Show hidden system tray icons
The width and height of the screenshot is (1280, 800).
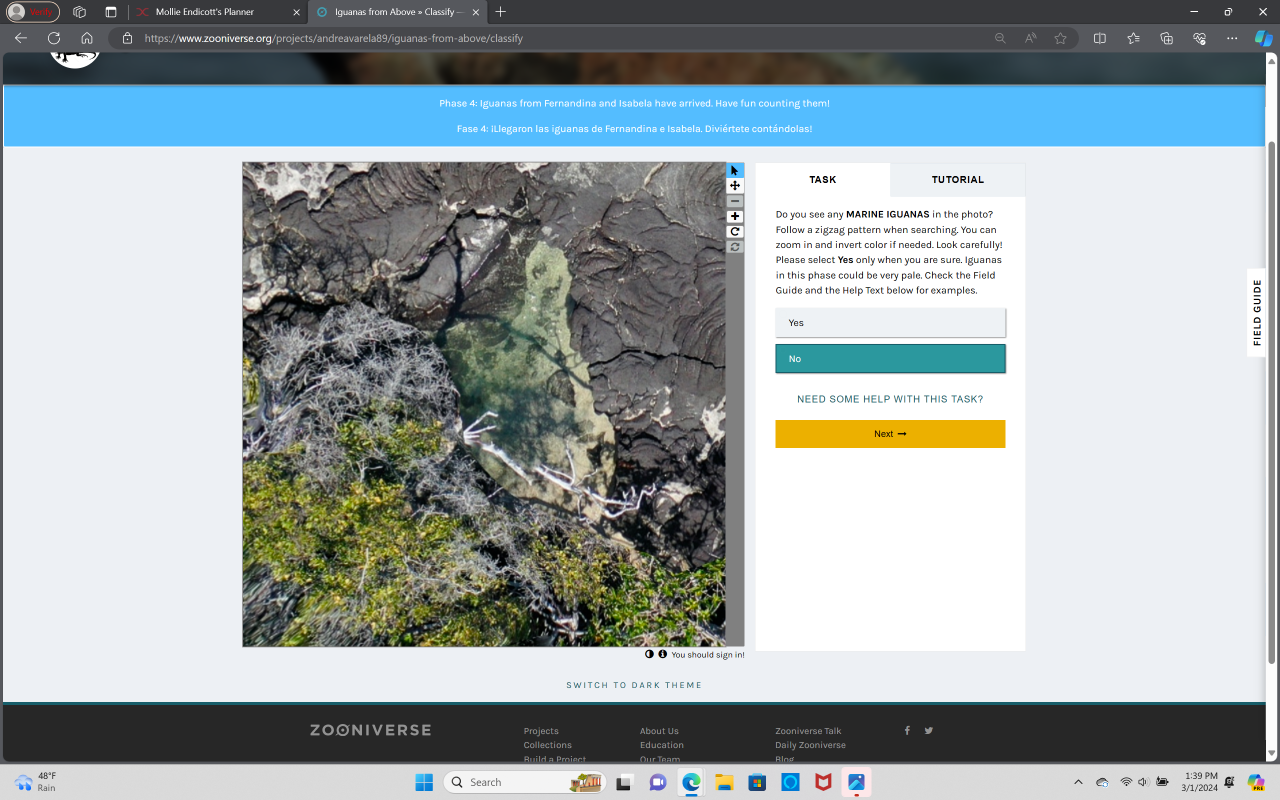point(1078,782)
